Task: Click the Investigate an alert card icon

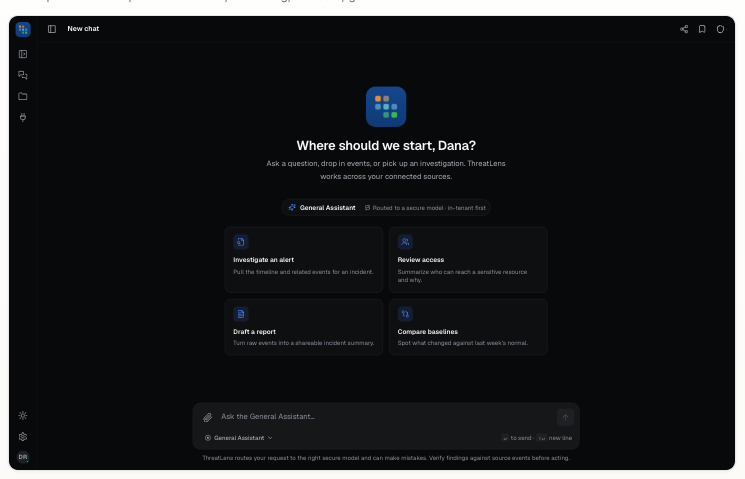Action: [241, 242]
